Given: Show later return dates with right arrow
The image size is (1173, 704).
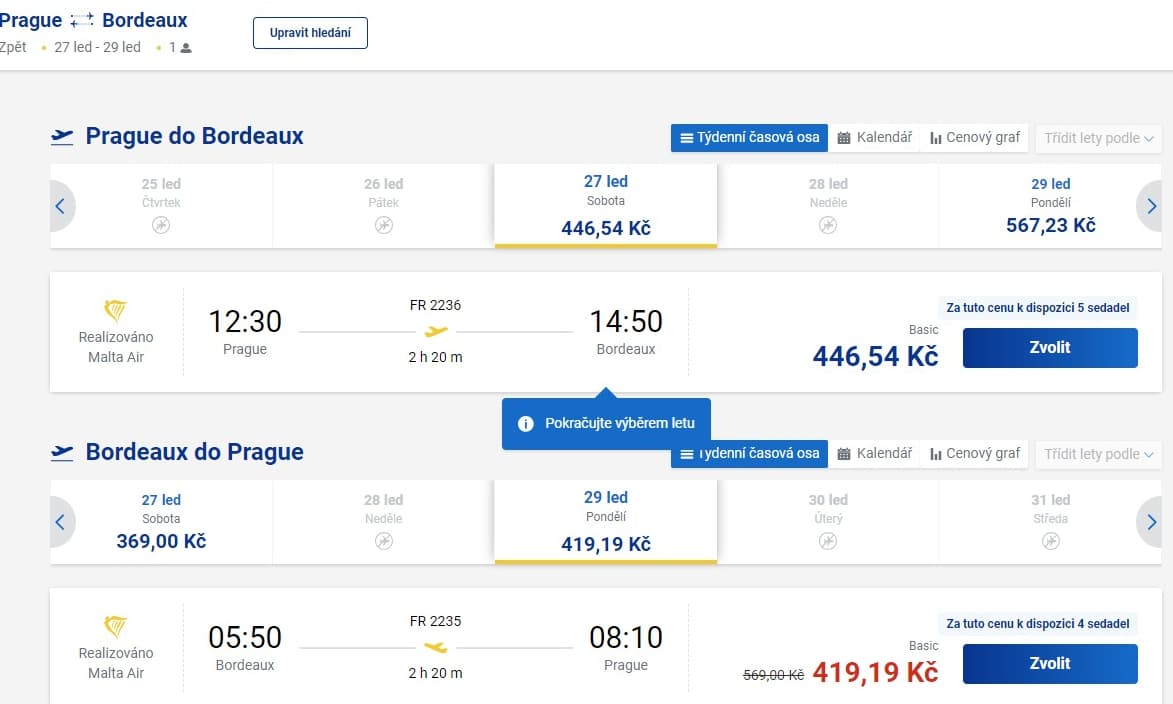Looking at the screenshot, I should click(1150, 522).
